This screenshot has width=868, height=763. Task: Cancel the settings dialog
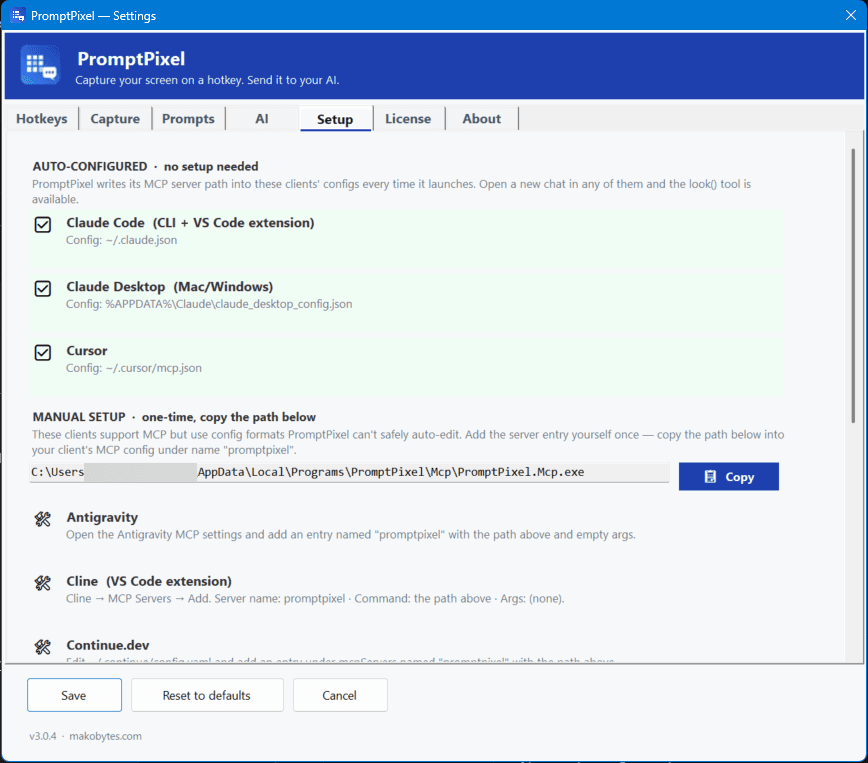[340, 695]
